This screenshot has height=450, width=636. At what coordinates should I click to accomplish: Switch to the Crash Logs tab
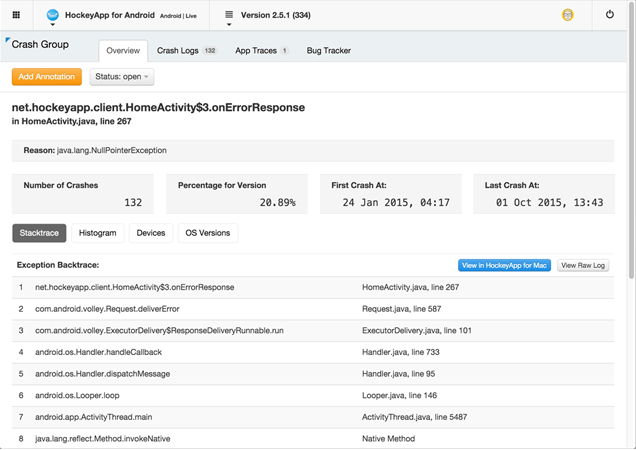pos(187,51)
